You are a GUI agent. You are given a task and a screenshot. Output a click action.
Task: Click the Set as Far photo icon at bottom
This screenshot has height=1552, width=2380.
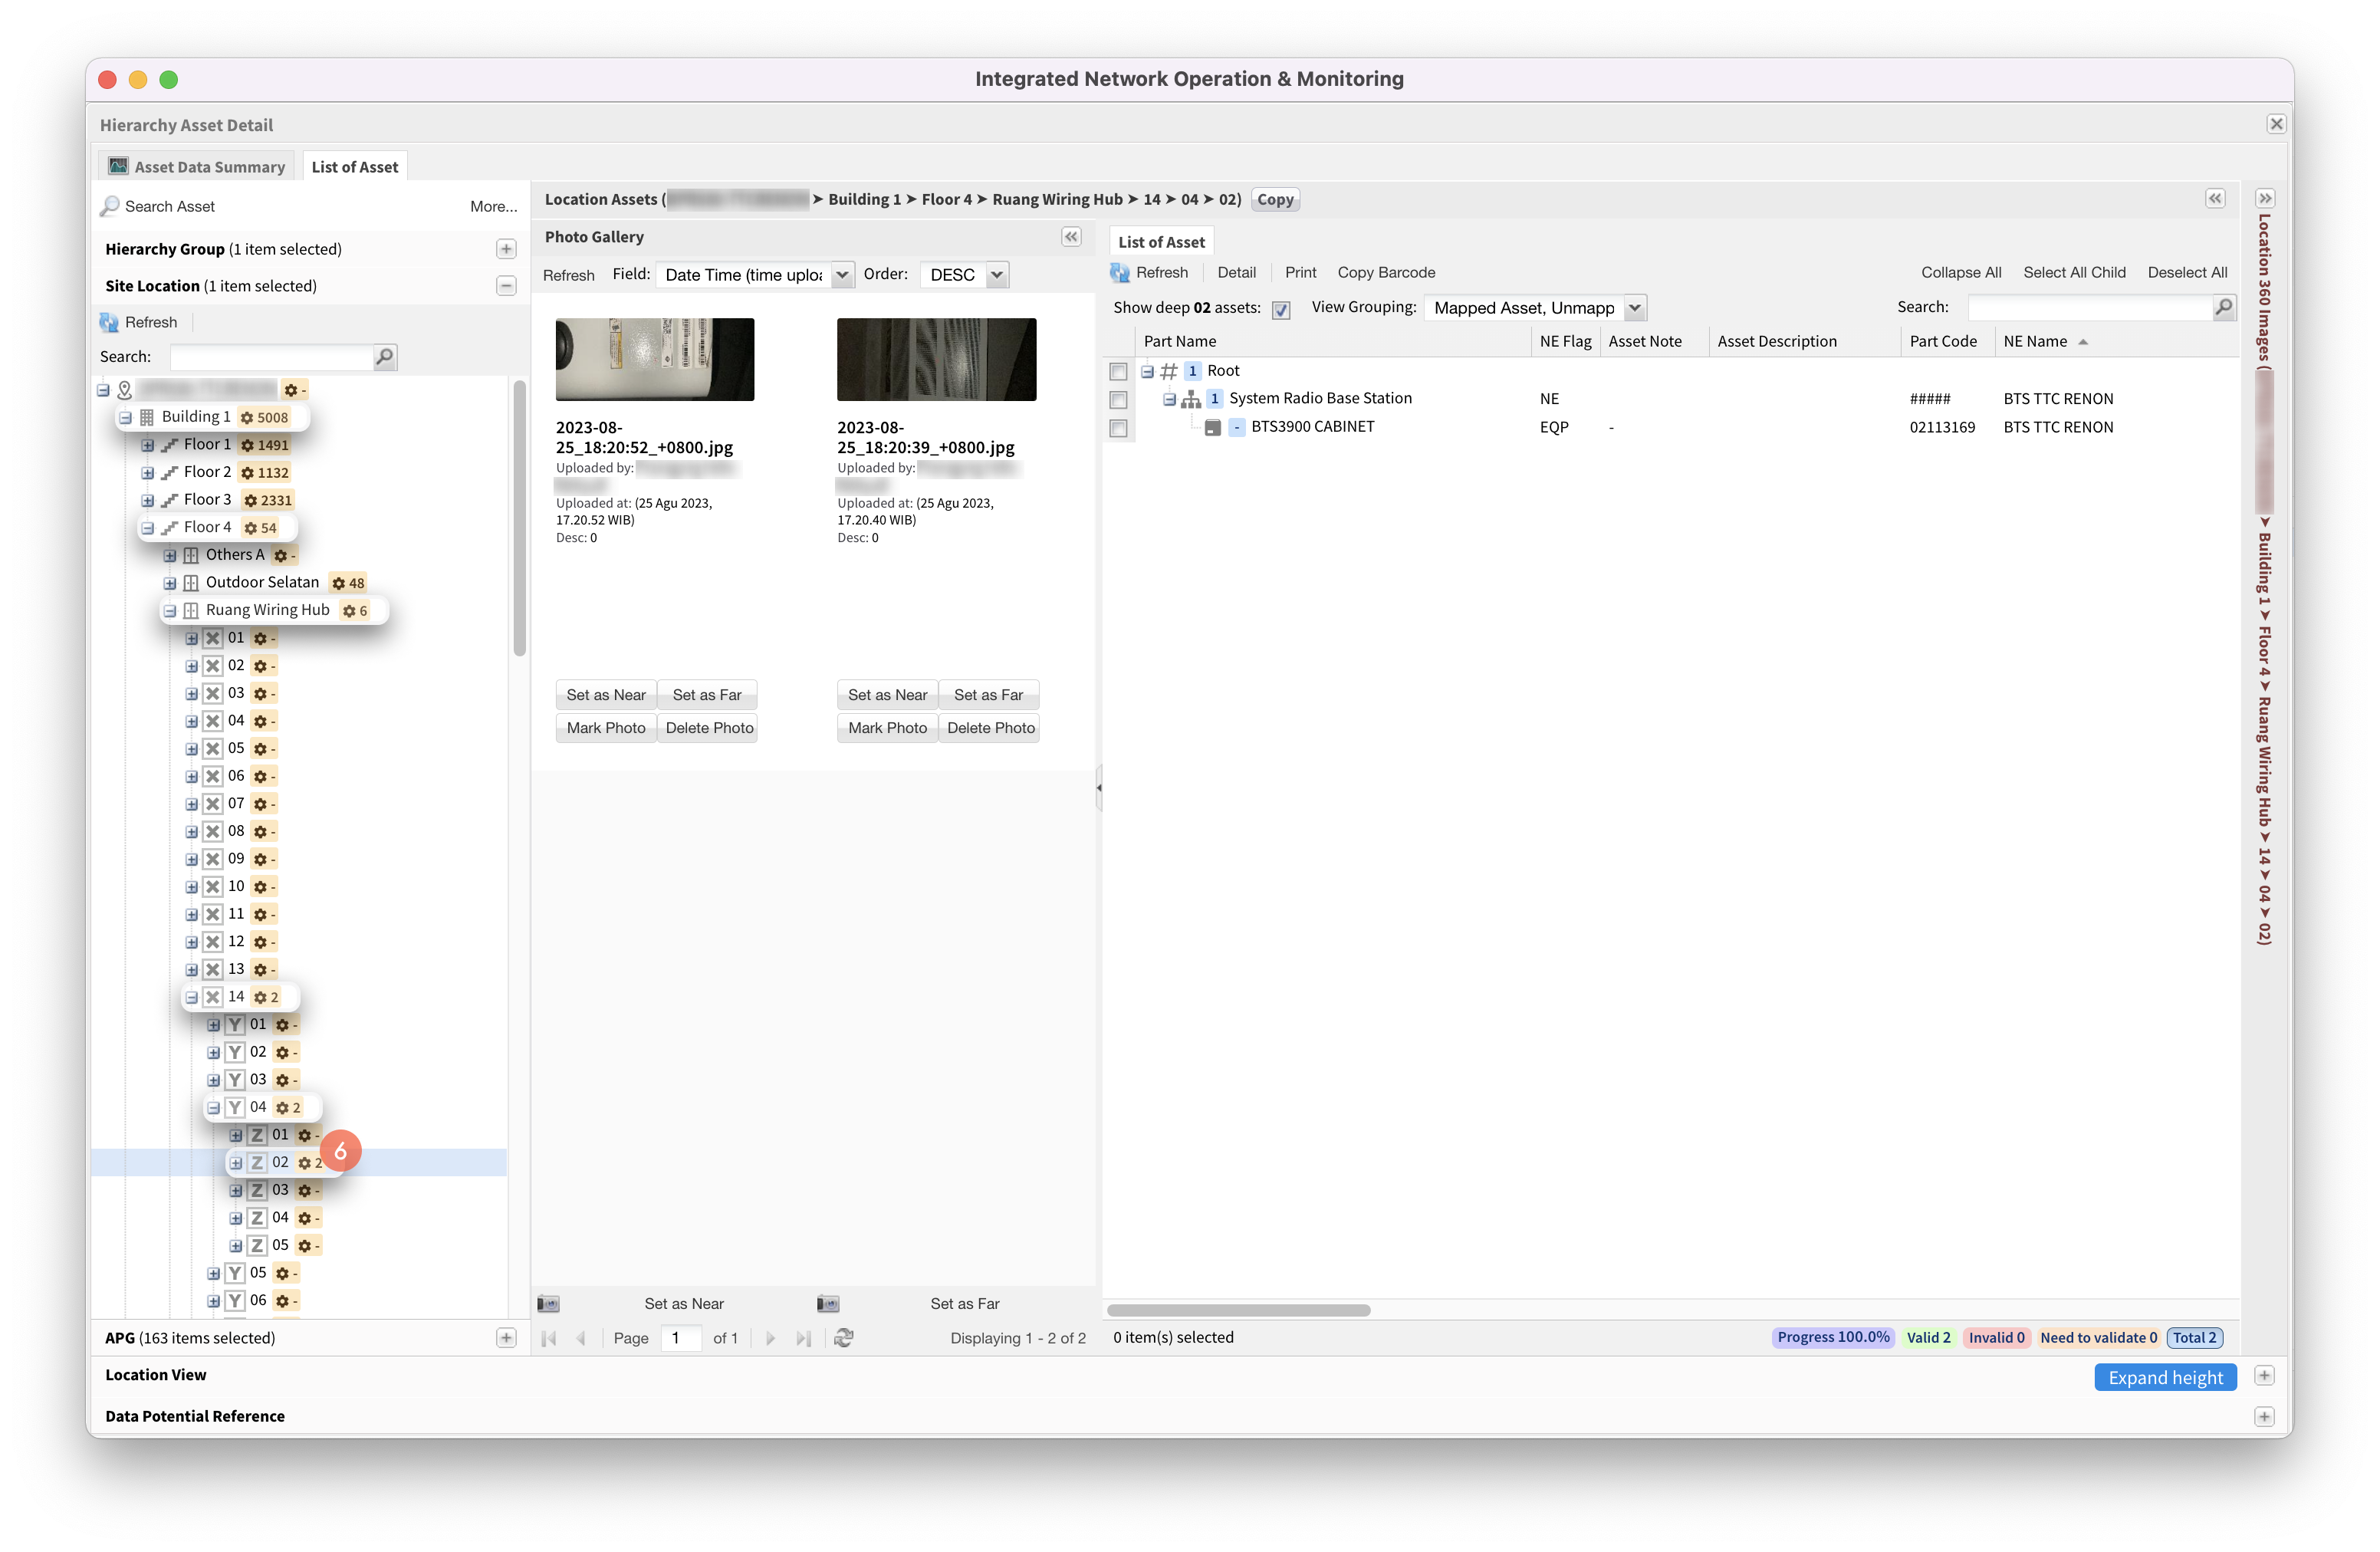pyautogui.click(x=828, y=1304)
